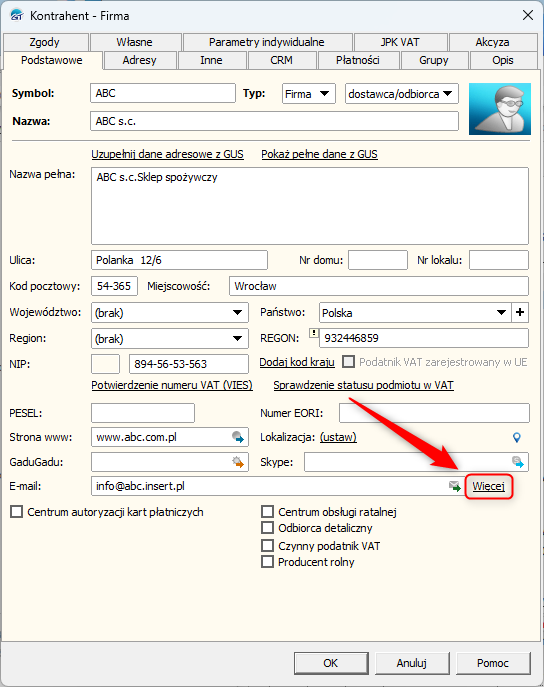Click into the PESEL input field

click(x=143, y=413)
